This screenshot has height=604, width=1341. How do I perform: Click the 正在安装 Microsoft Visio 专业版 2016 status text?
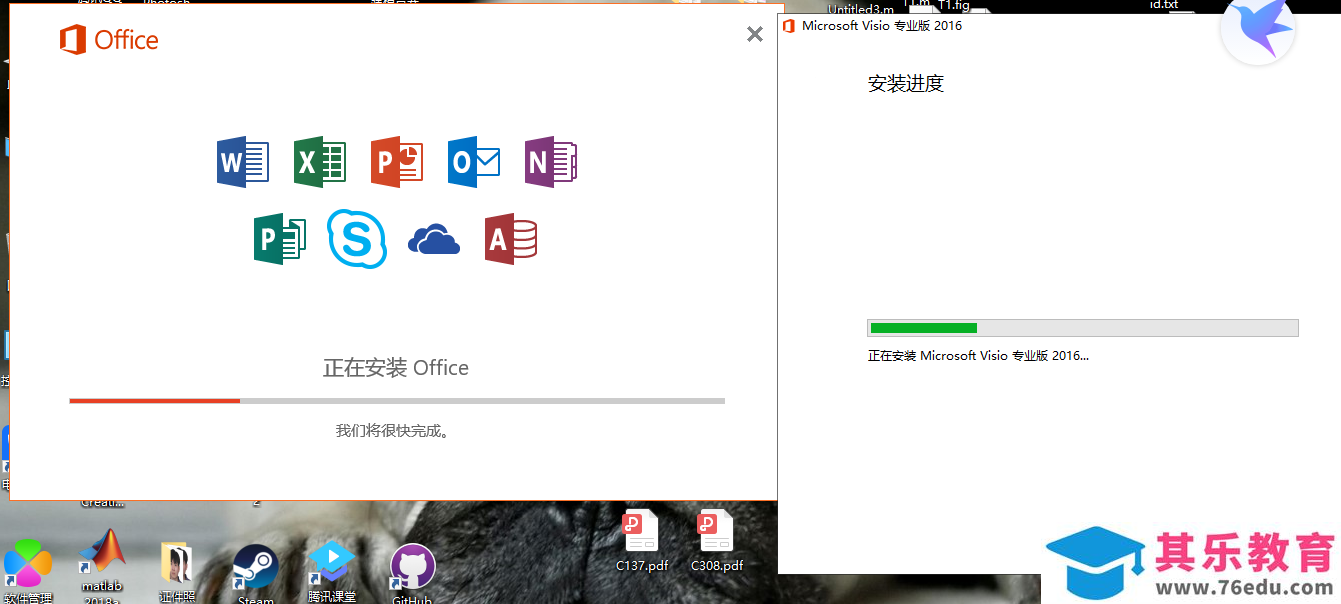(x=978, y=356)
